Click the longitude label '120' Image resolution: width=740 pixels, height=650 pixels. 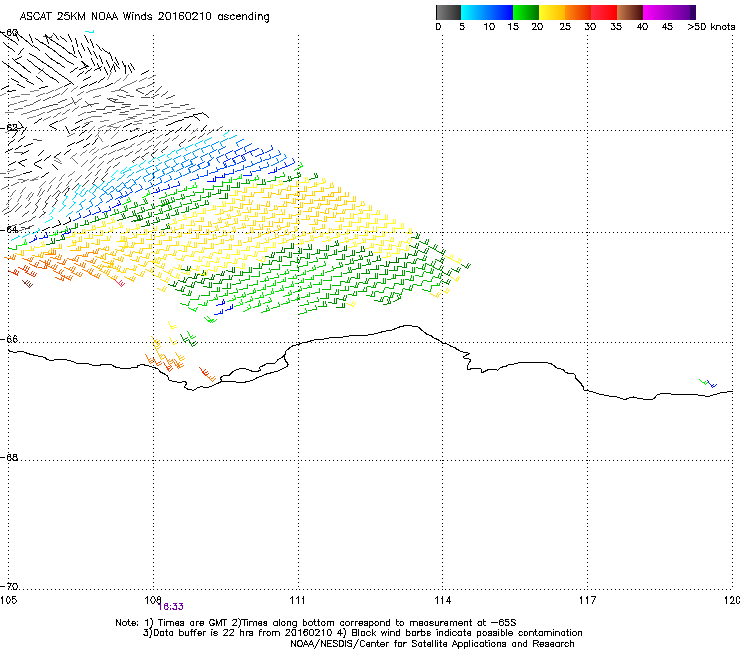pos(732,600)
